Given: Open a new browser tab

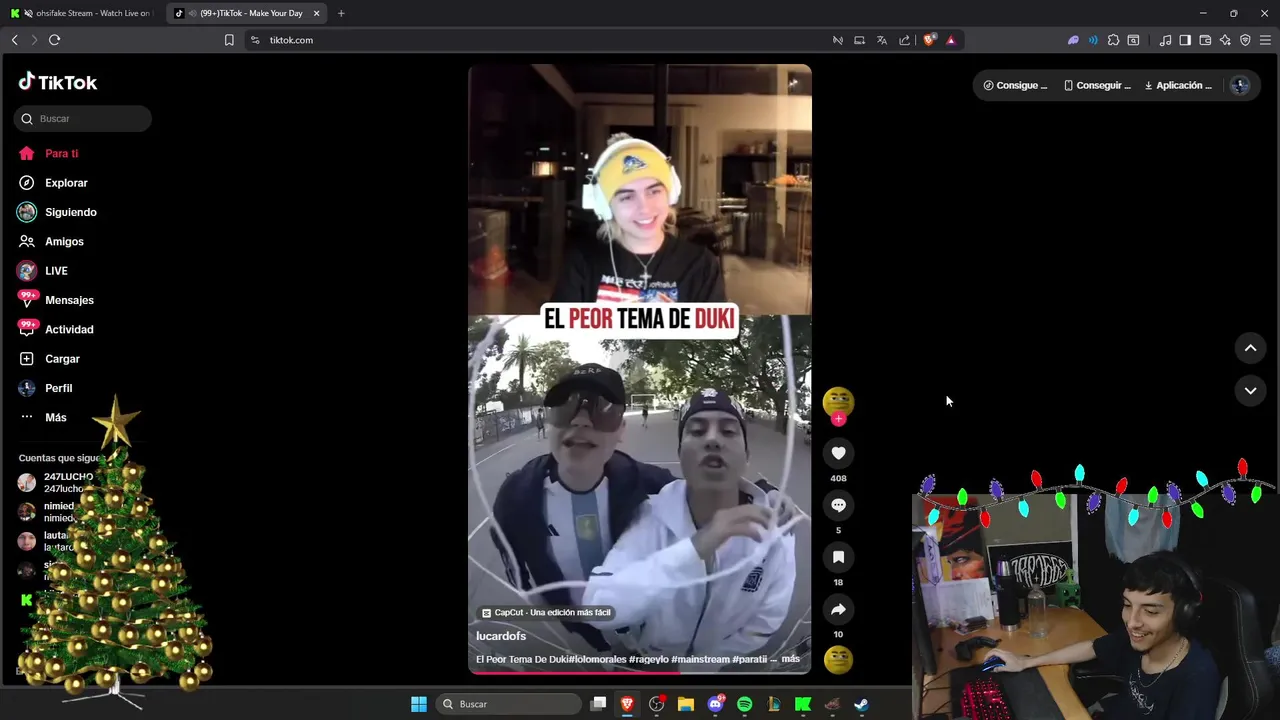Looking at the screenshot, I should [341, 13].
